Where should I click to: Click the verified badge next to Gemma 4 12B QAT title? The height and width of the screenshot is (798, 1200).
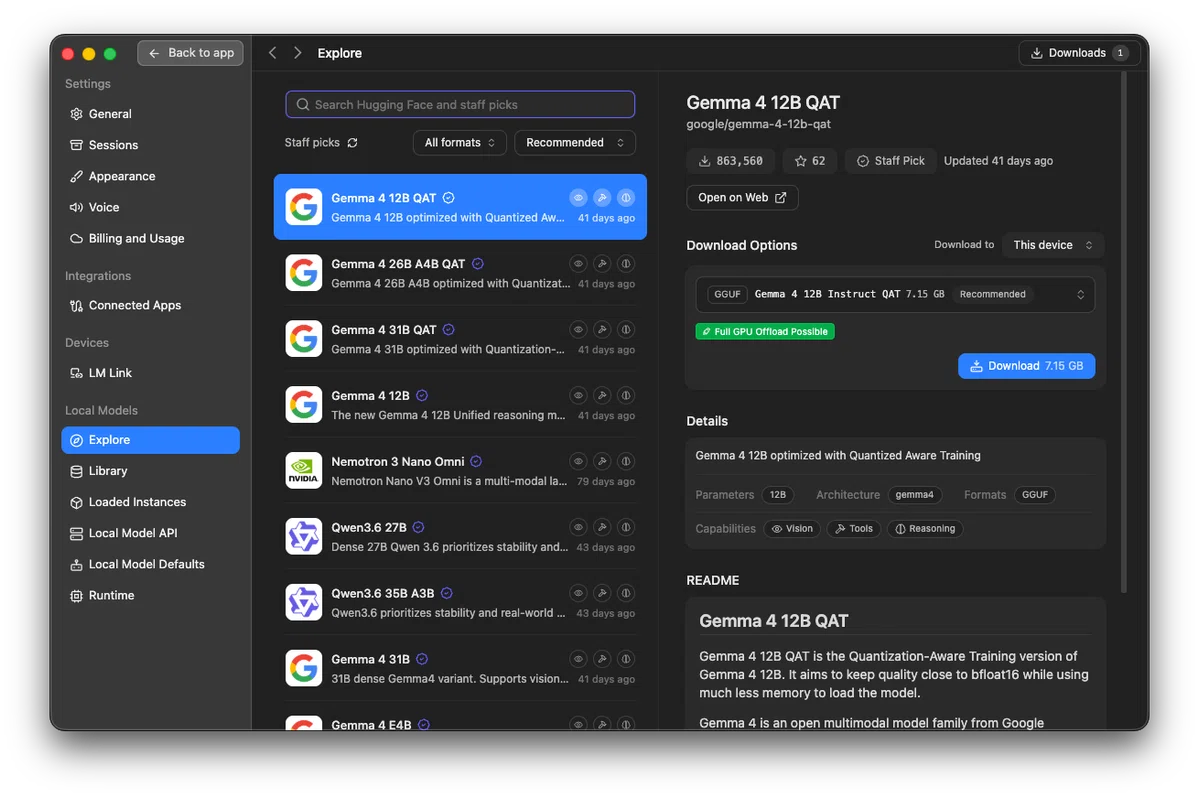[x=449, y=198]
